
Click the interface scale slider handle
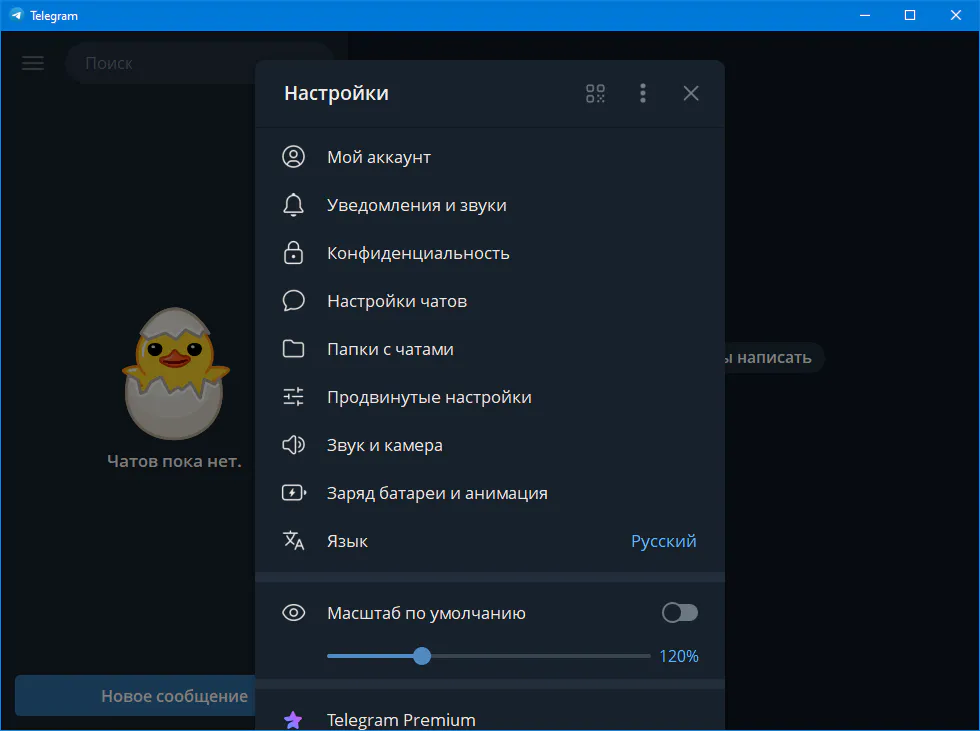[422, 656]
